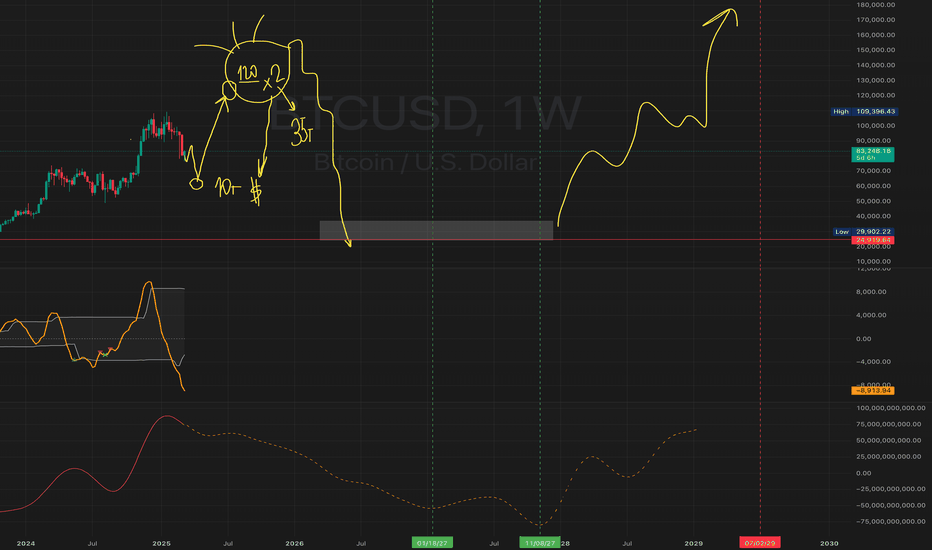Viewport: 932px width, 550px height.
Task: Click the 2026 year label on time axis
Action: pos(294,543)
